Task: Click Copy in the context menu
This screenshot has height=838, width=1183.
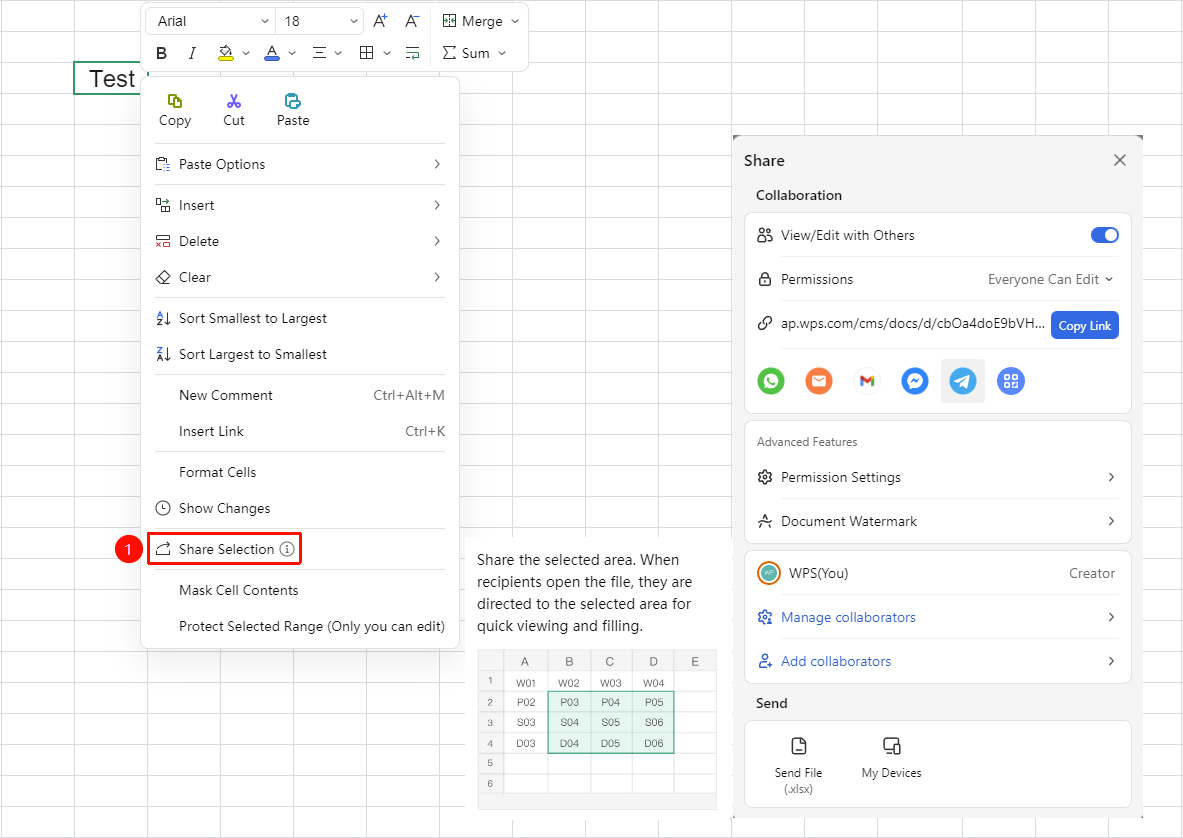Action: (175, 110)
